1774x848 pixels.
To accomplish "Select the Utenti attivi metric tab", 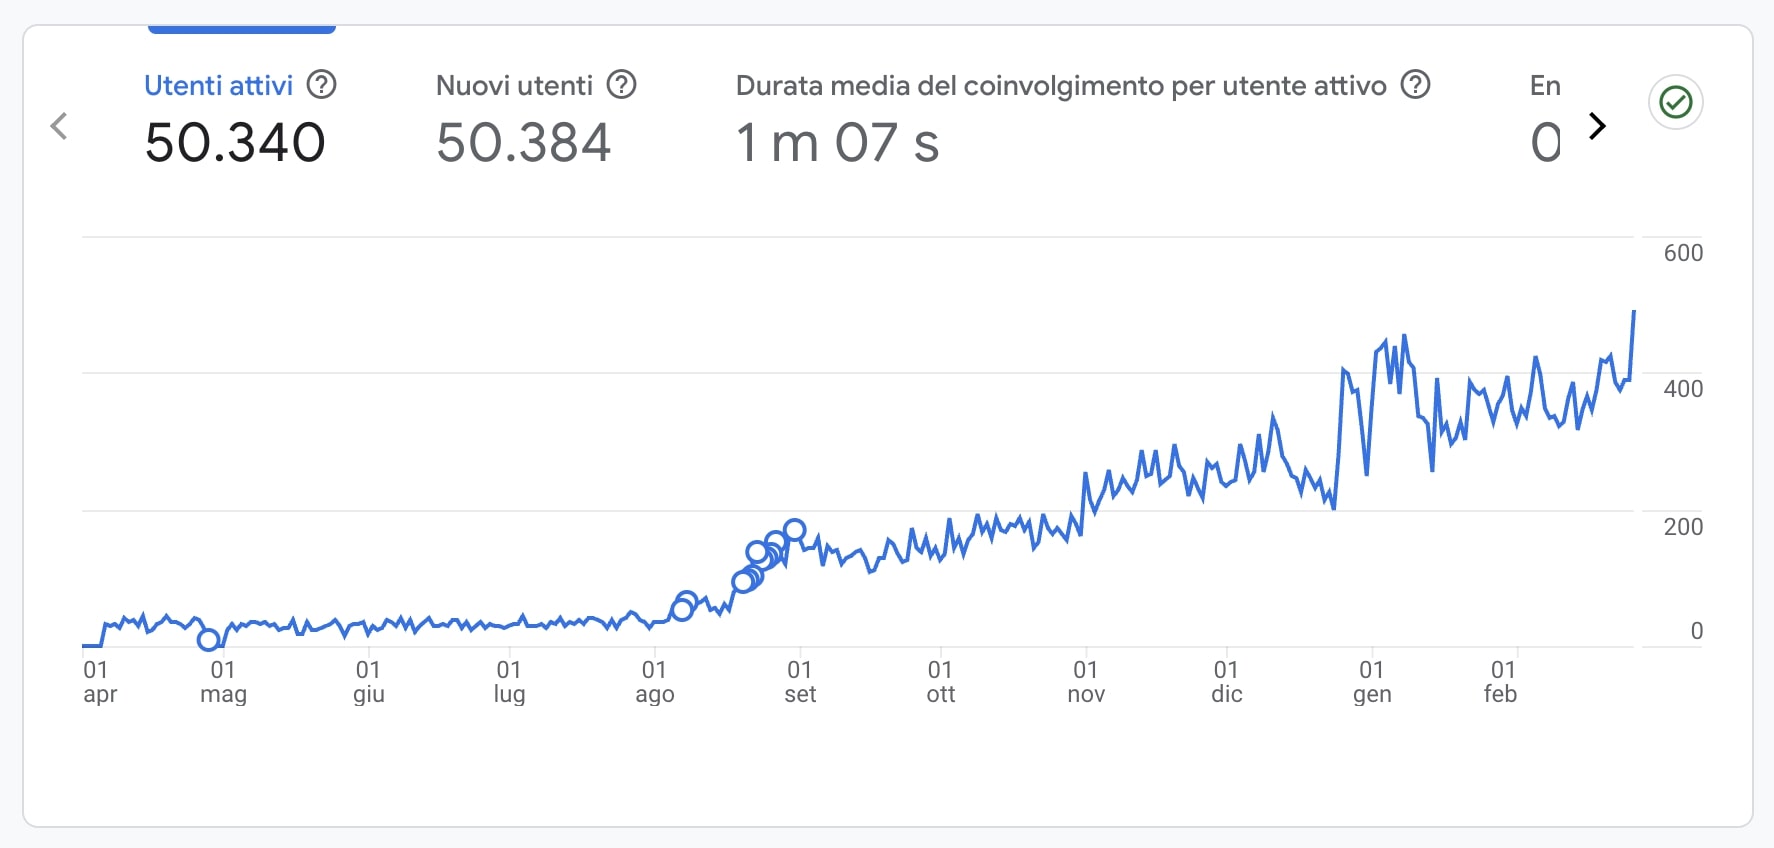I will [240, 116].
